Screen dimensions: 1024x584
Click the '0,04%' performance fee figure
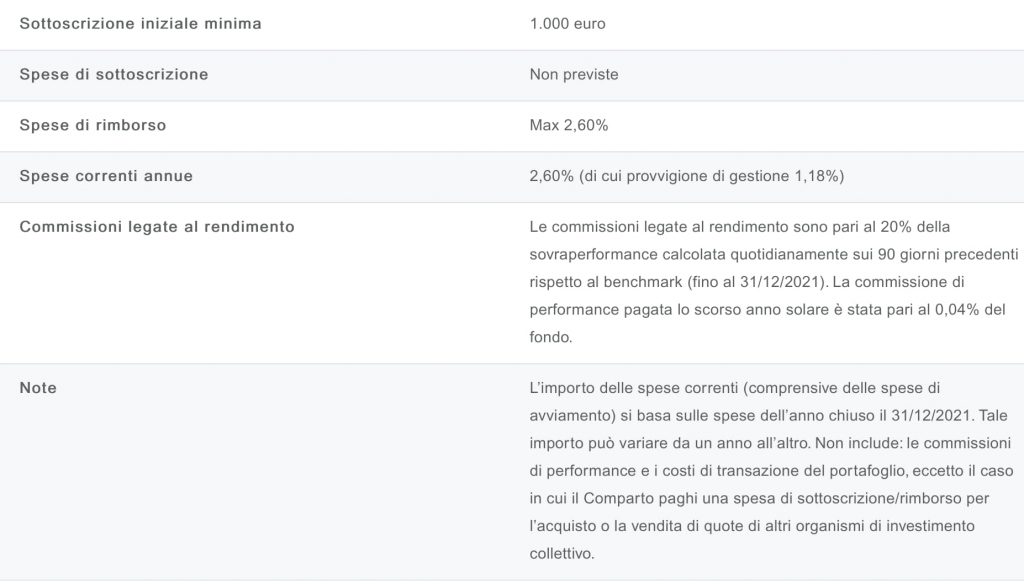click(948, 310)
